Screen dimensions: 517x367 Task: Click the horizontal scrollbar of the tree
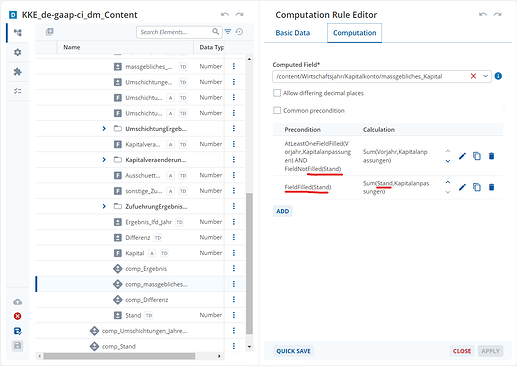click(x=119, y=356)
